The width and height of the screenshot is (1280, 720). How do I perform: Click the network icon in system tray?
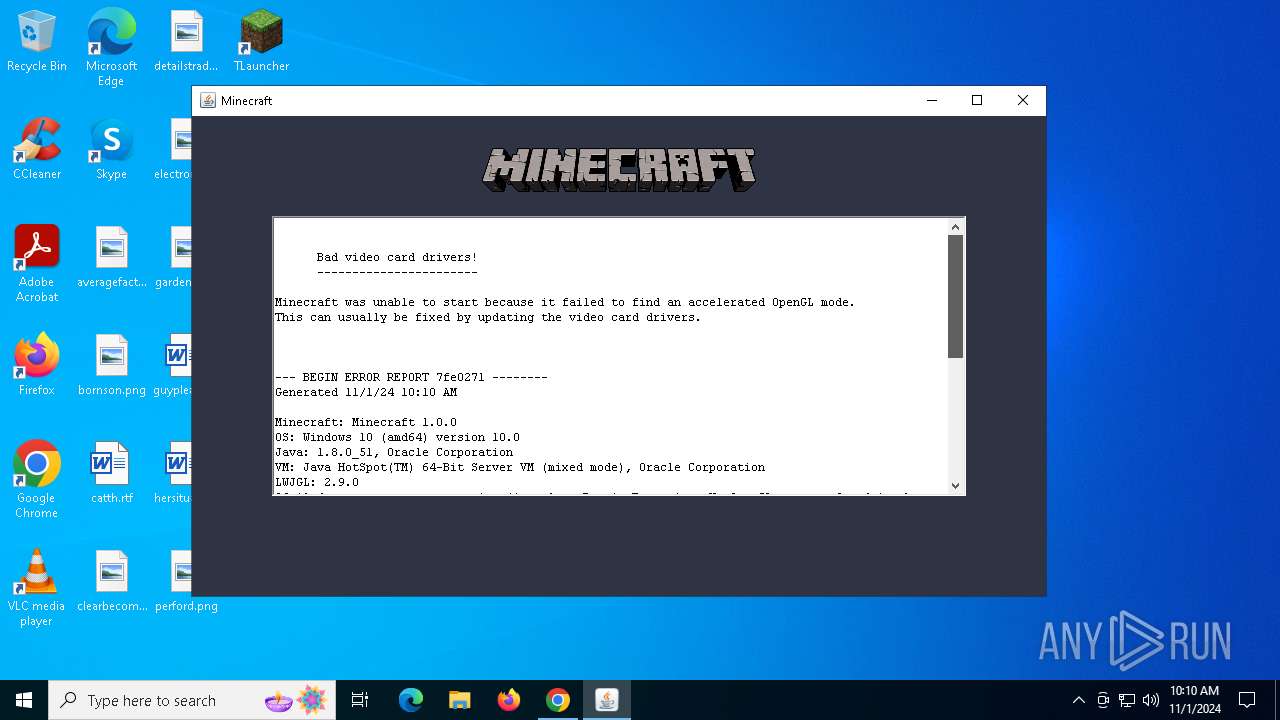pyautogui.click(x=1127, y=700)
